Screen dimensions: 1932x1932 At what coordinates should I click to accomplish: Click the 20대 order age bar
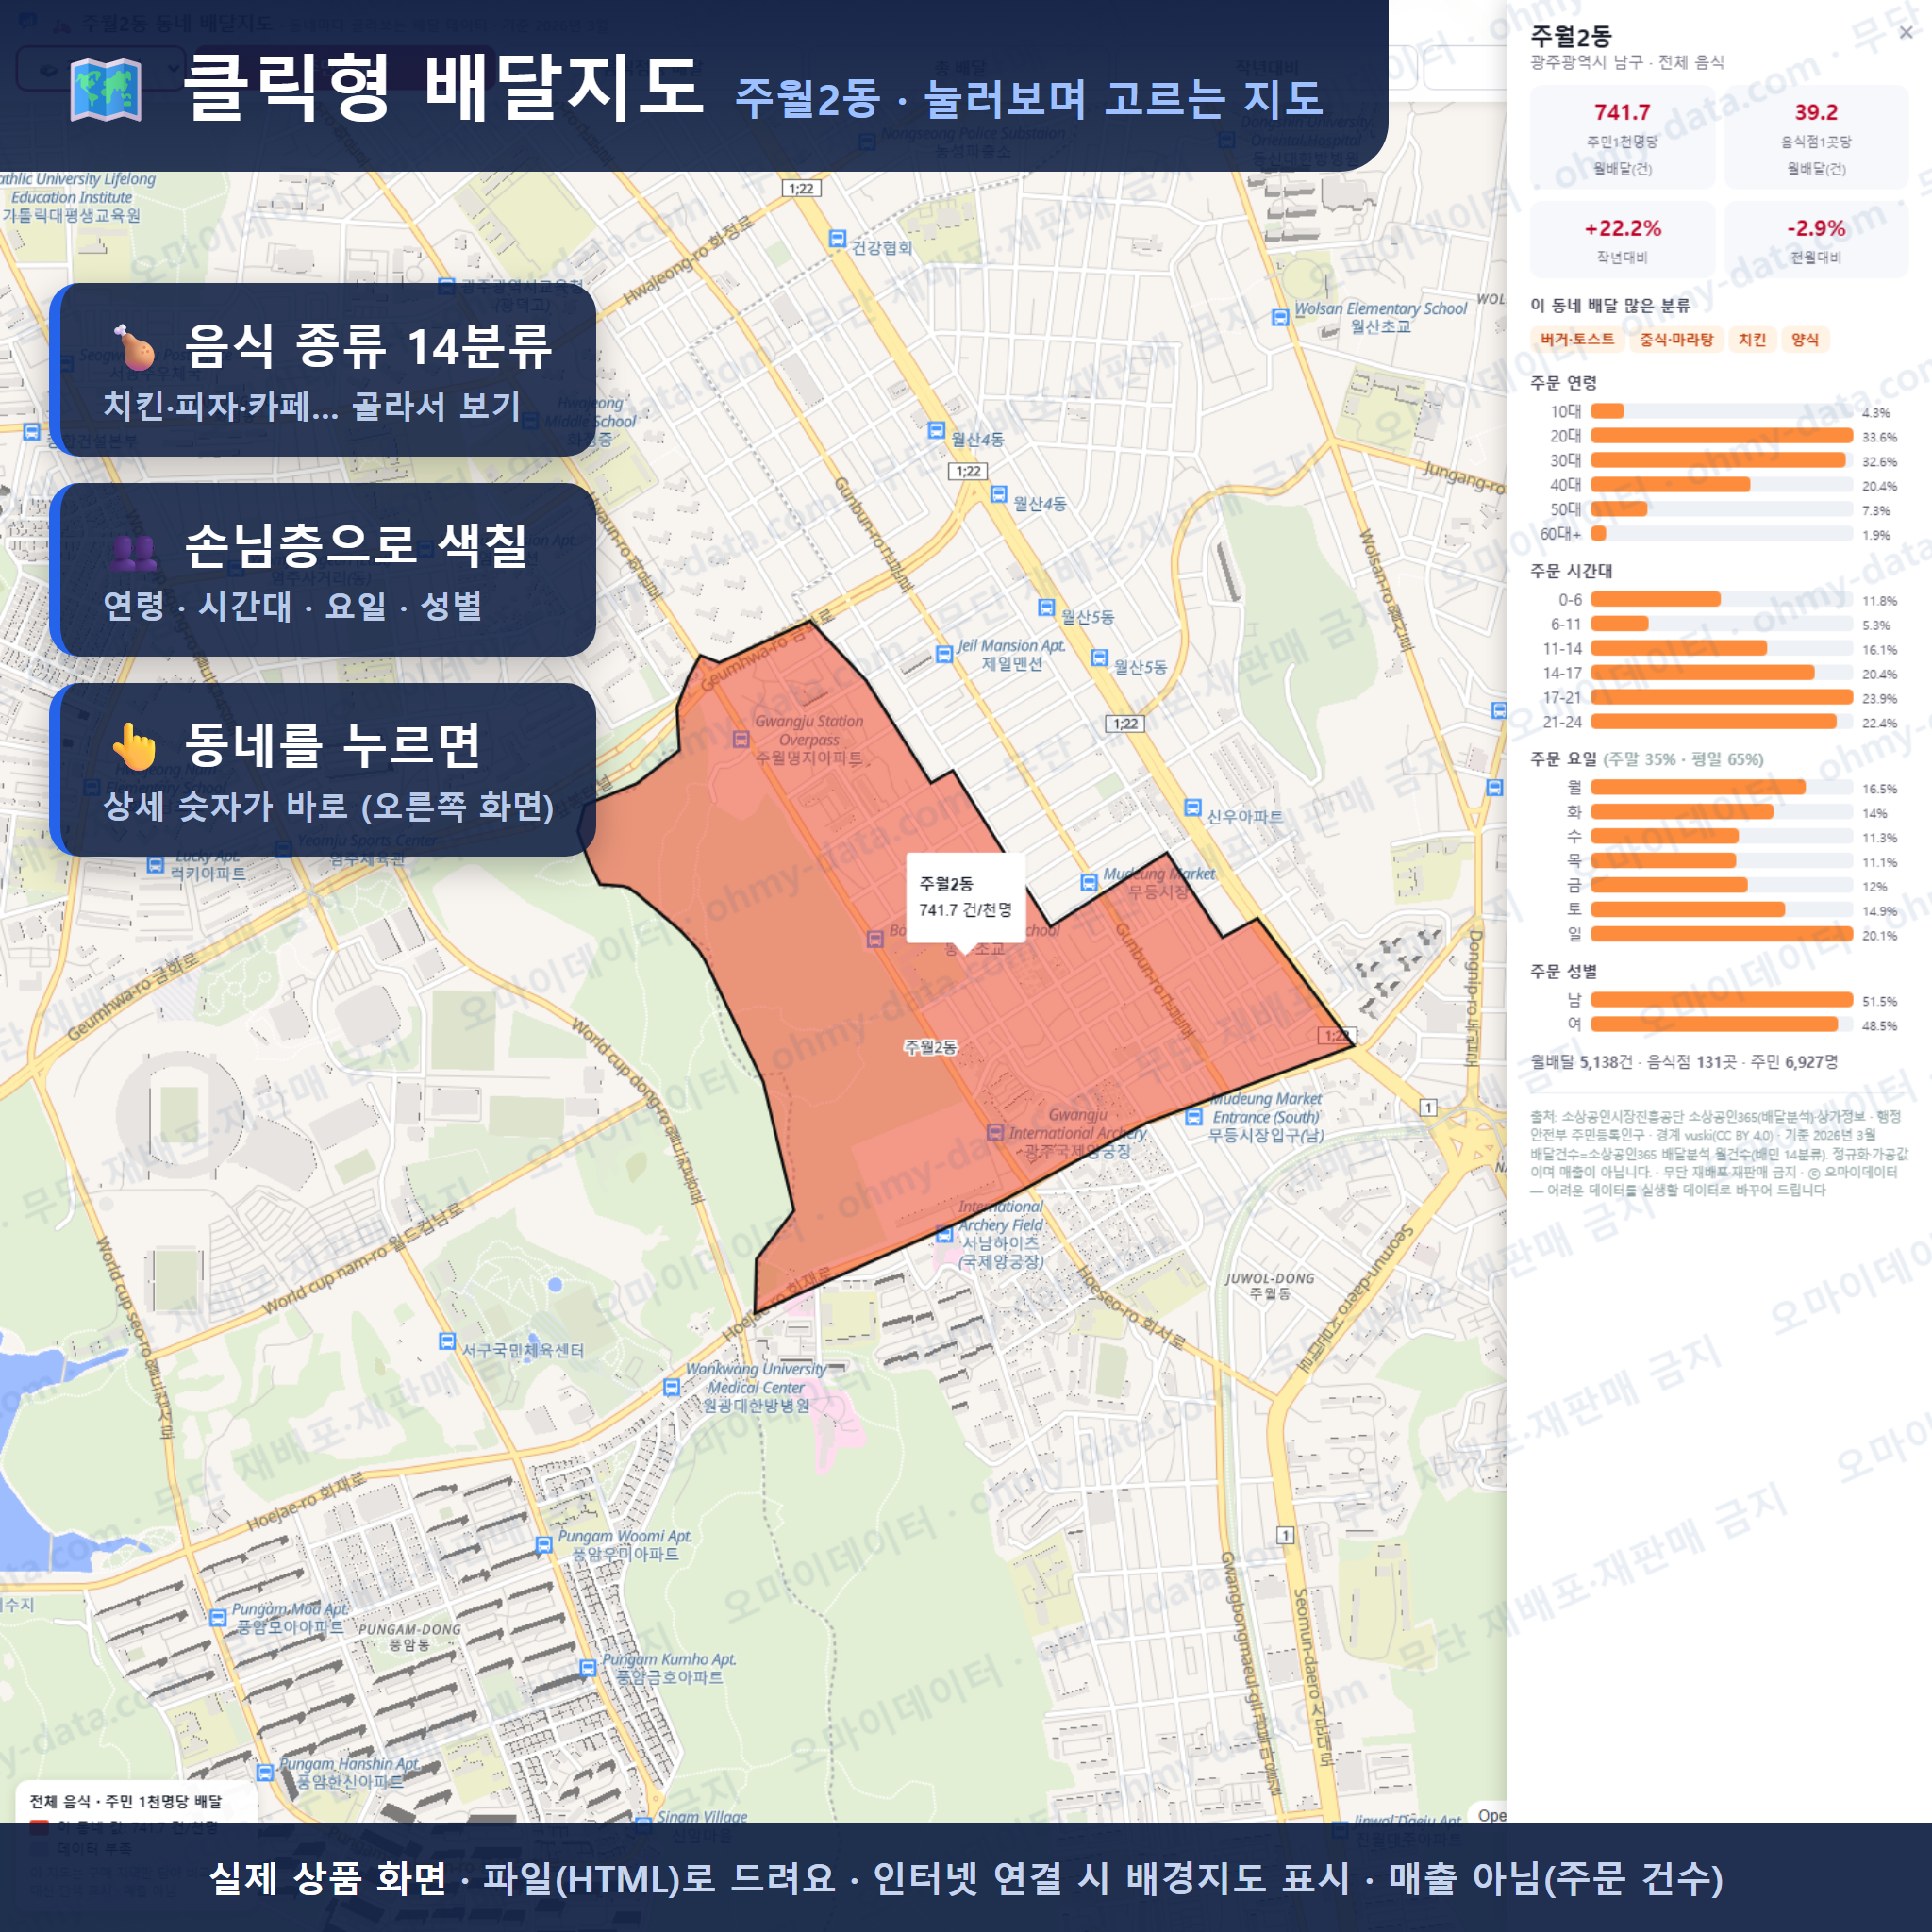click(x=1721, y=436)
